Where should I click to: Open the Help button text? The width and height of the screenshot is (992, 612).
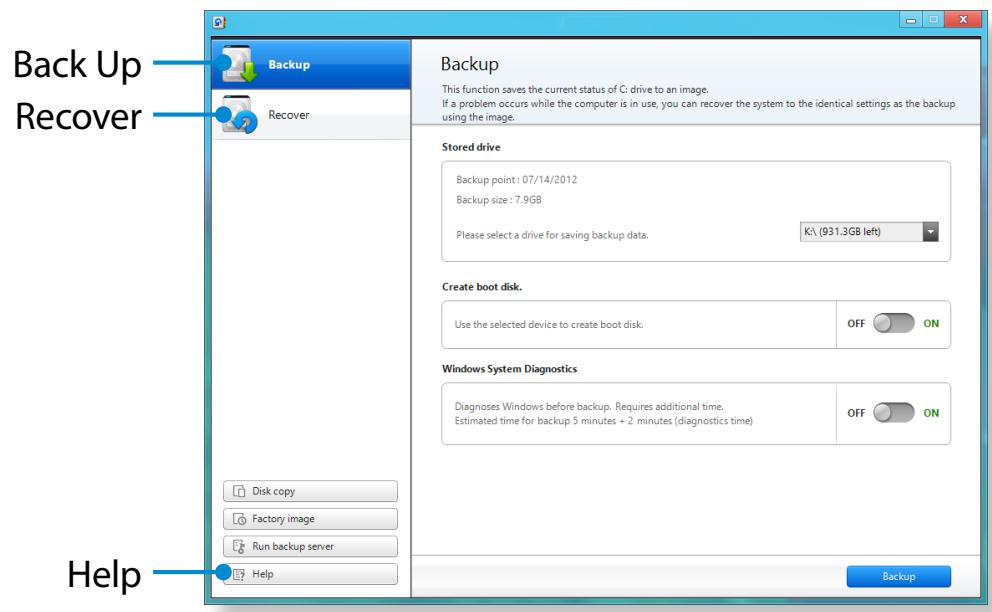pyautogui.click(x=263, y=574)
